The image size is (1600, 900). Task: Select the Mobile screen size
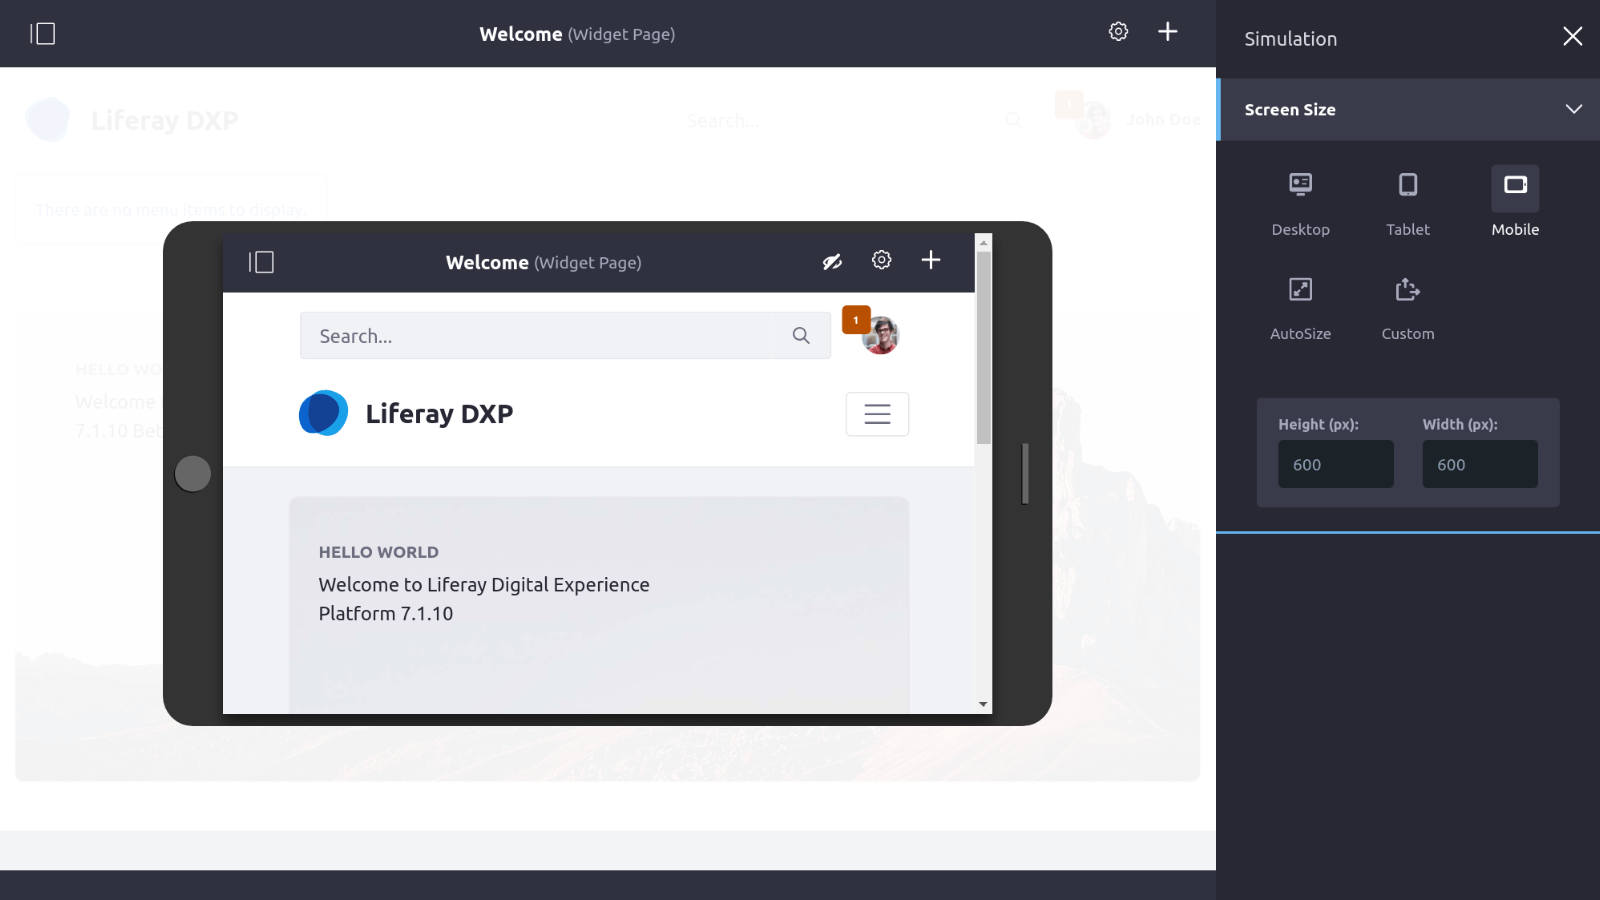1515,203
